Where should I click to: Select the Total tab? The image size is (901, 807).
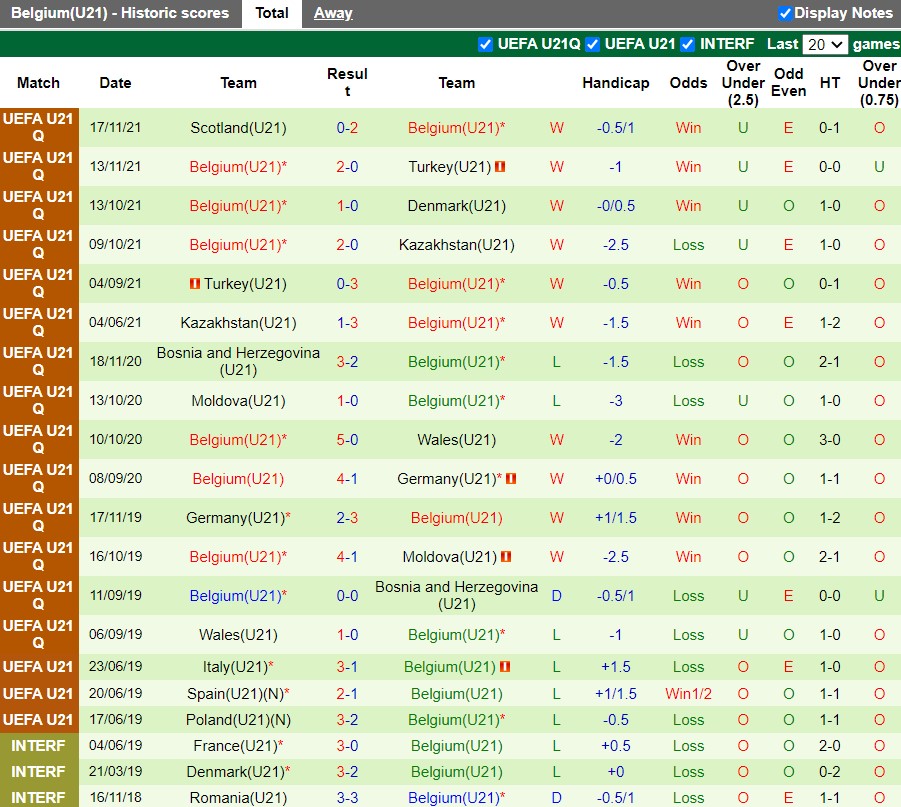272,13
